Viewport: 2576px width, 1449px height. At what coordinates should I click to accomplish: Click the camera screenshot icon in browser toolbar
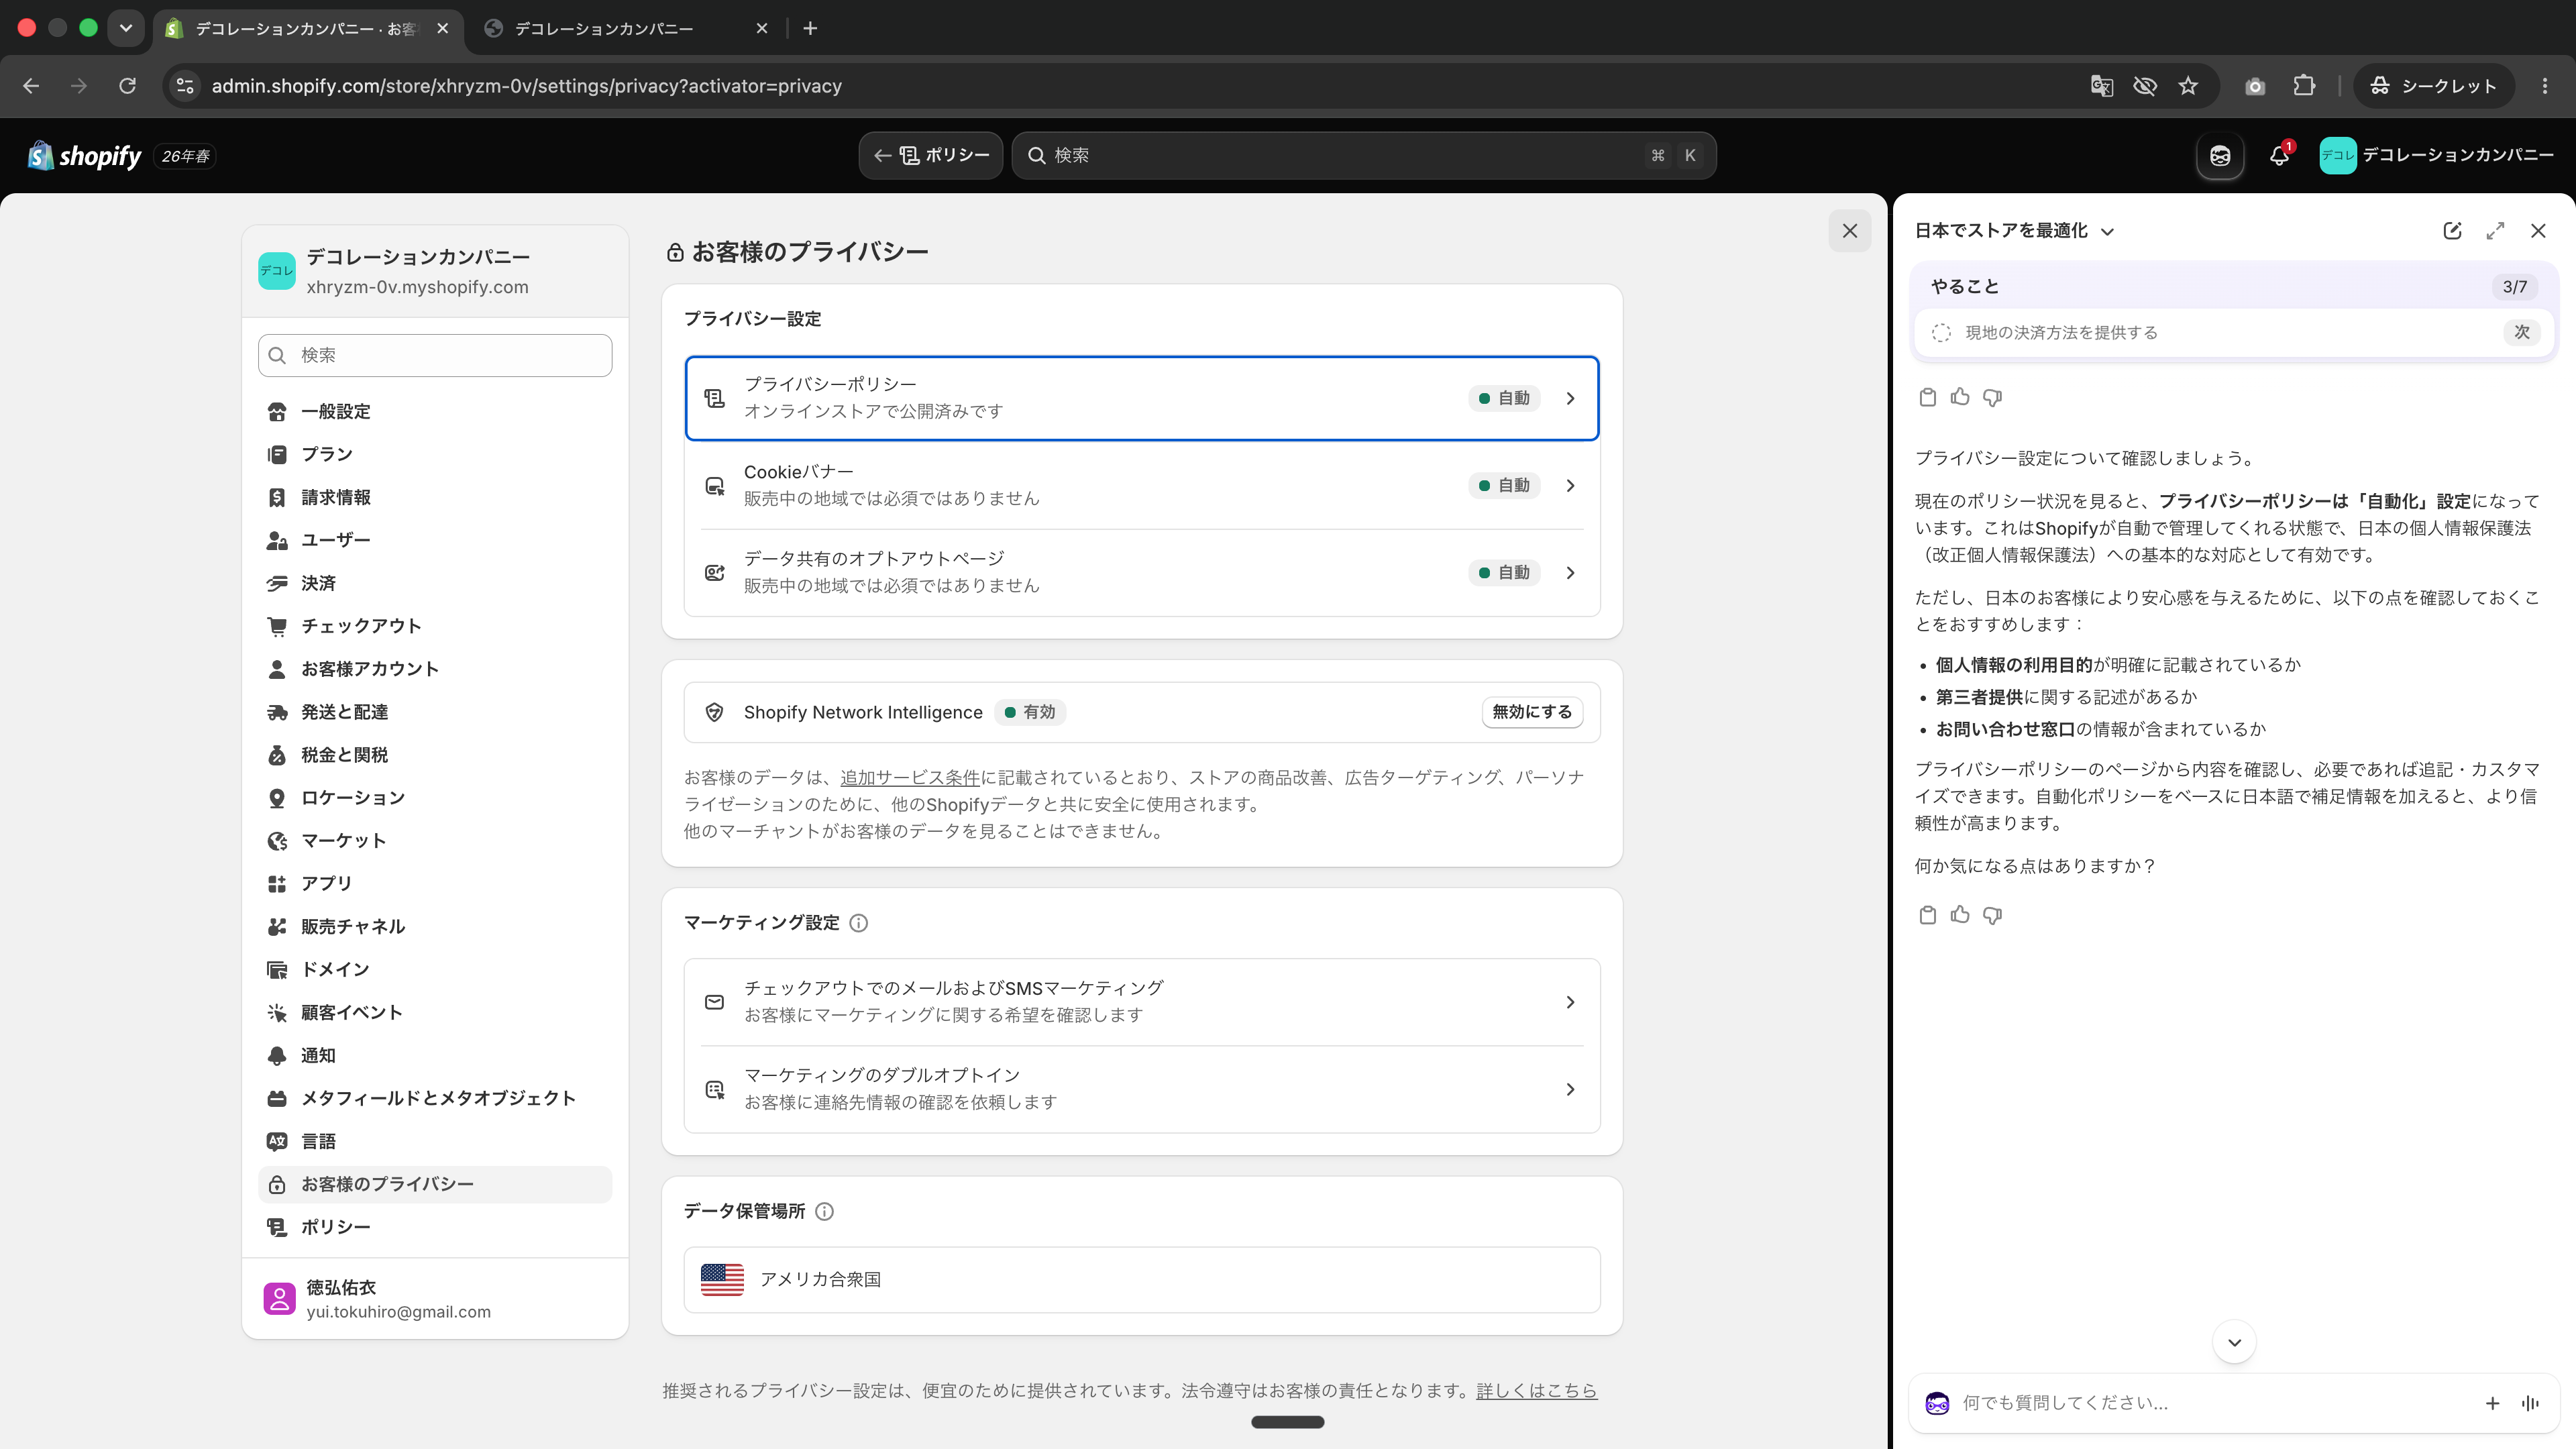coord(2254,86)
